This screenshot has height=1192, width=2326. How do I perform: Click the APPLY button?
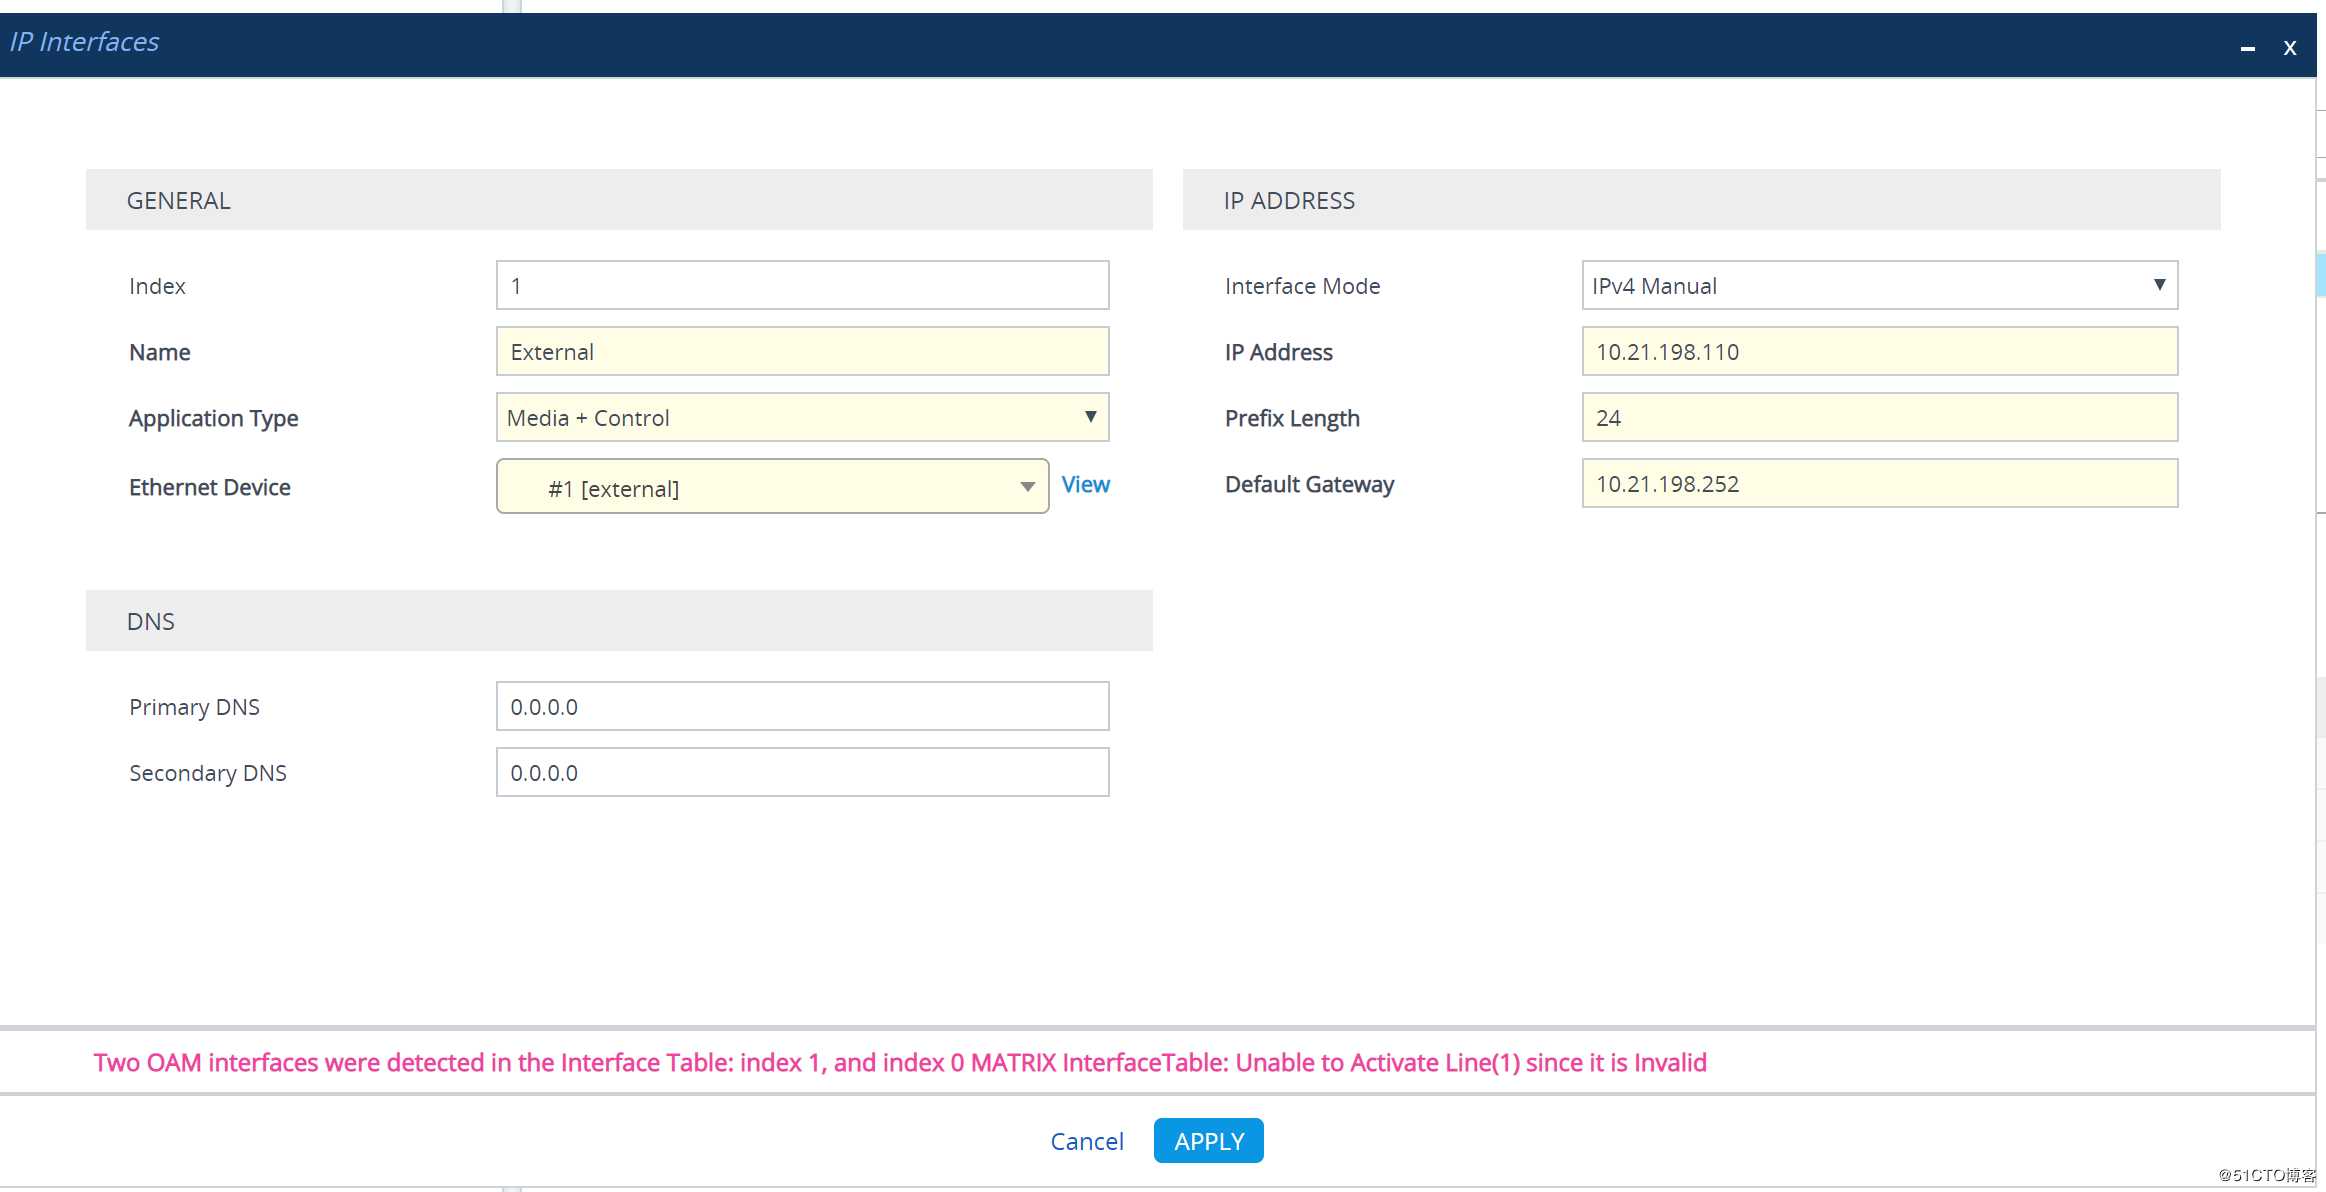click(x=1208, y=1141)
